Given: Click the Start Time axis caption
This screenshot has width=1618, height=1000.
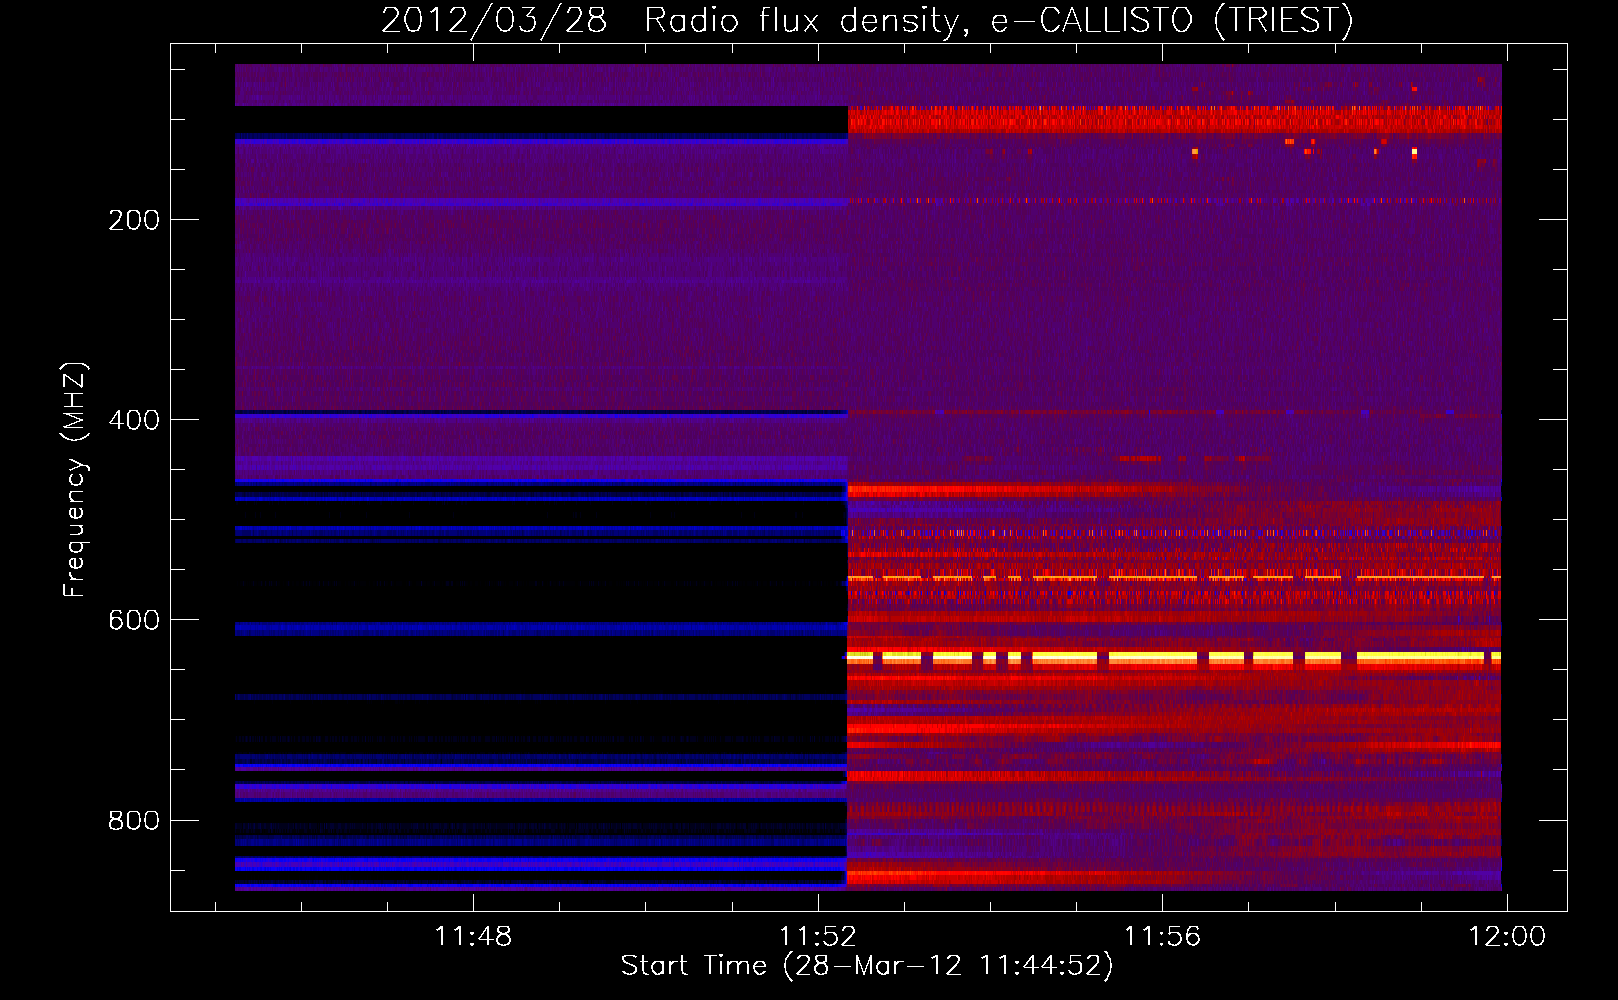Looking at the screenshot, I should pyautogui.click(x=867, y=966).
